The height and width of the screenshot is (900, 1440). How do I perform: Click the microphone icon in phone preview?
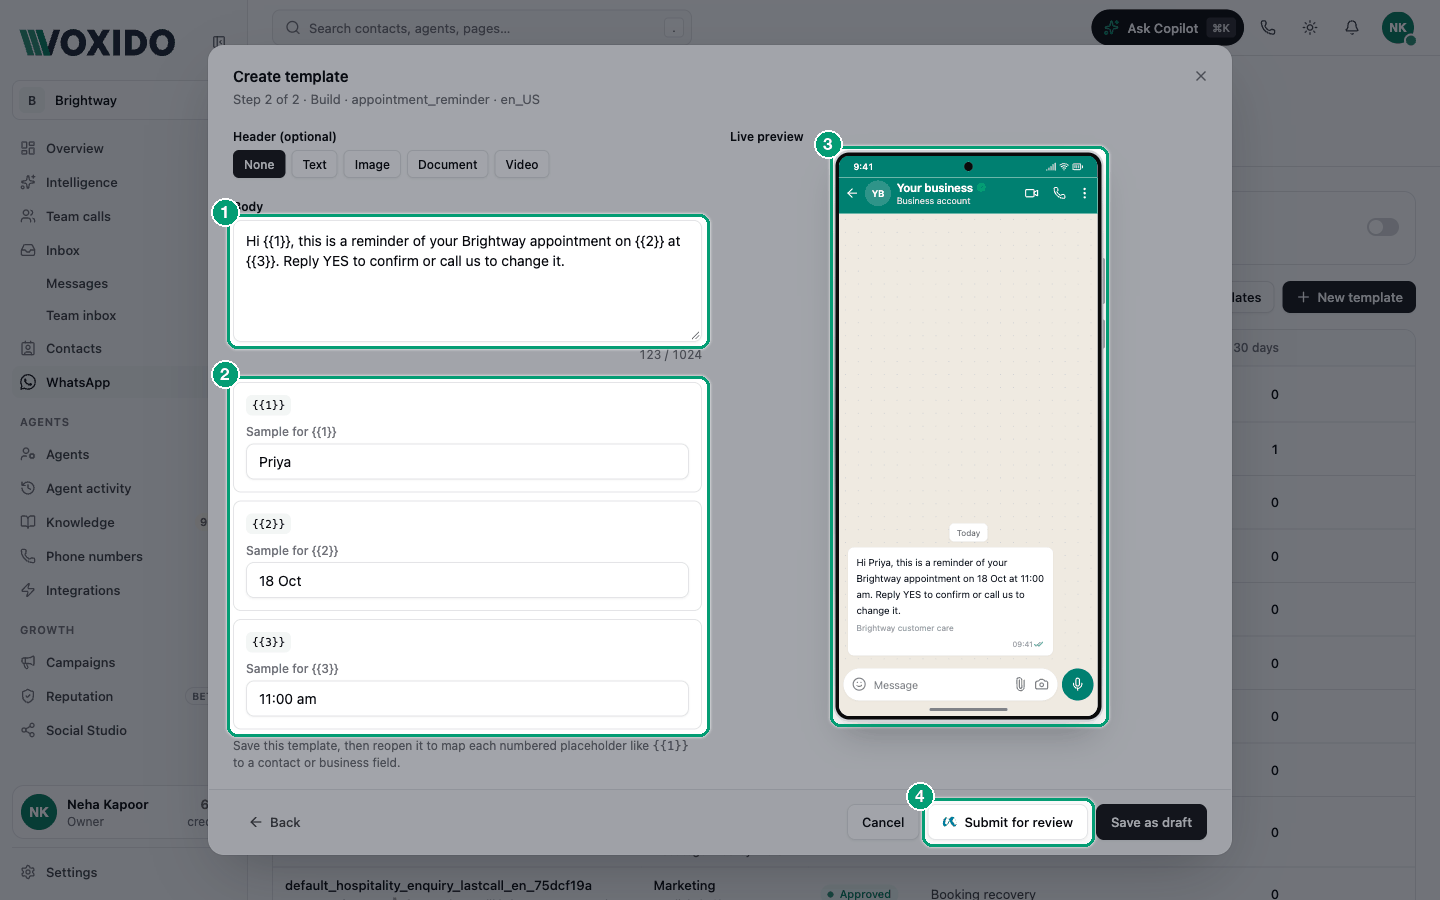click(1077, 685)
